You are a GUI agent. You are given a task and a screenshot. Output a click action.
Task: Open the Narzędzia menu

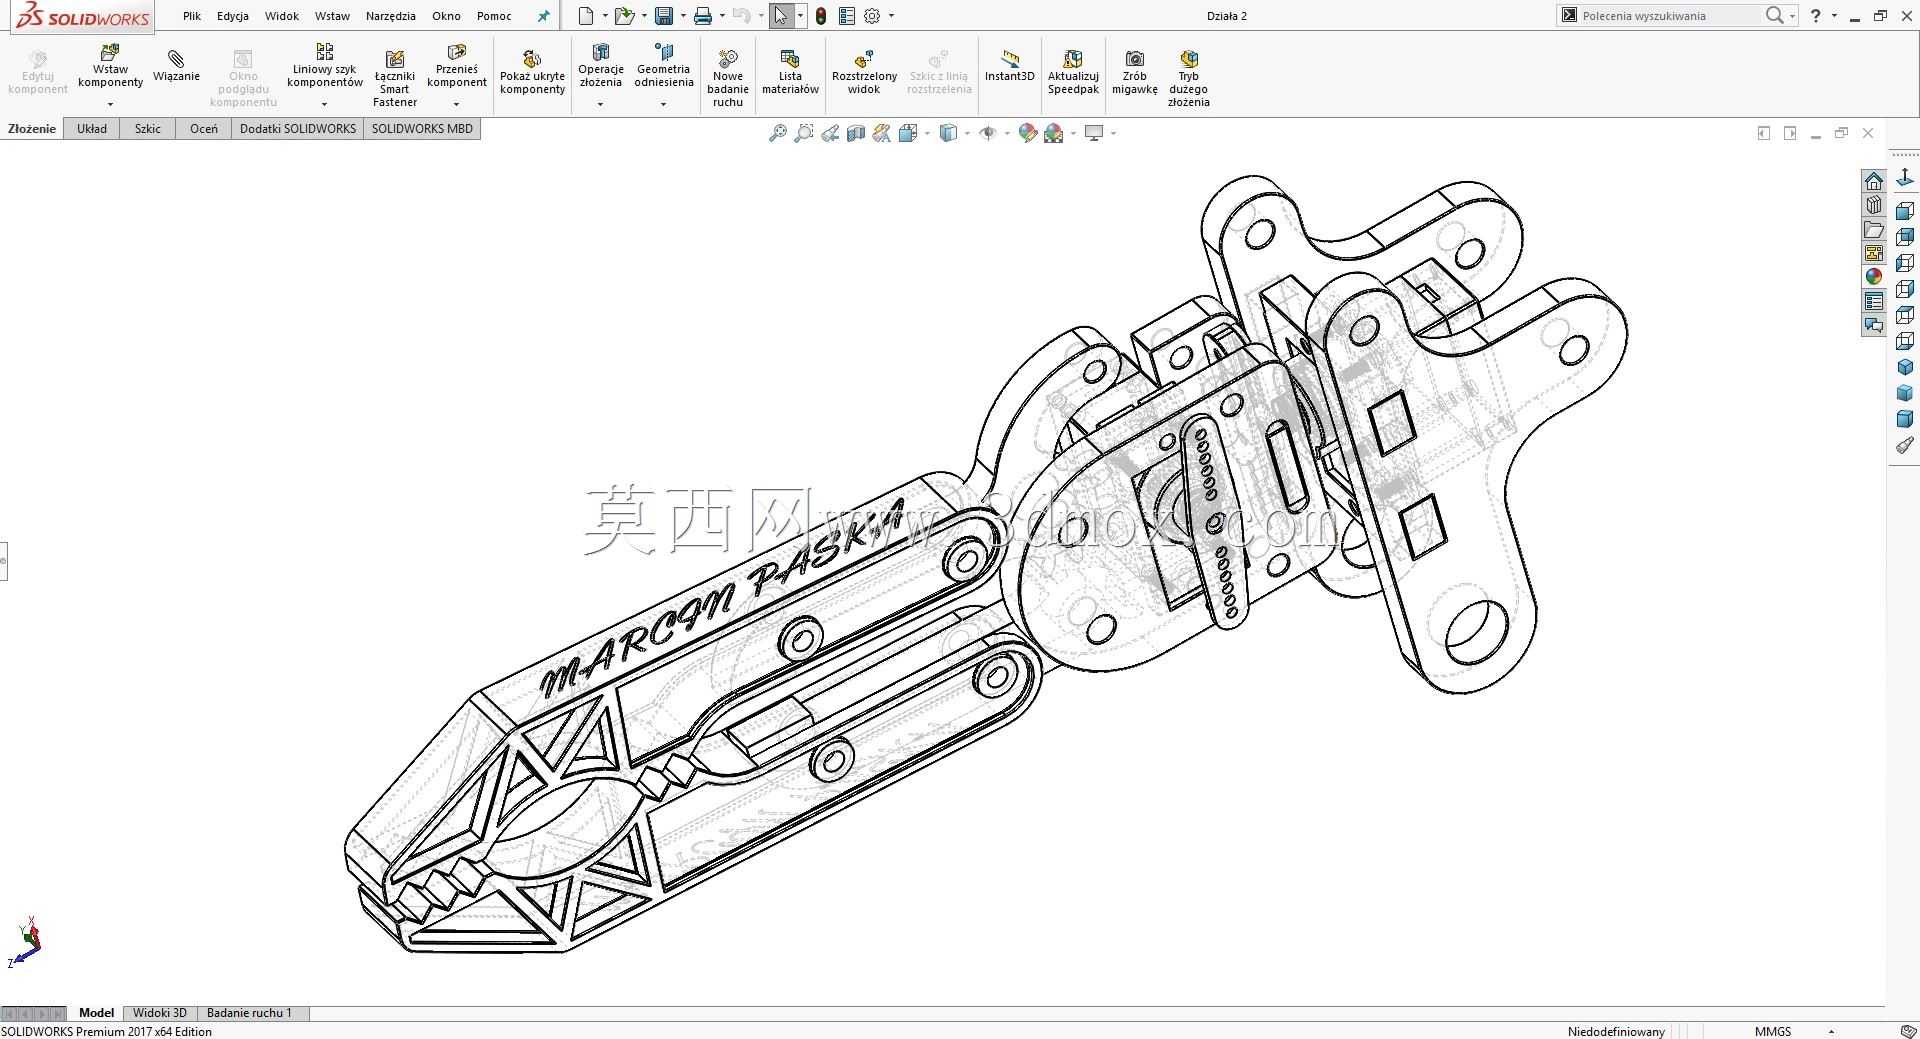[391, 16]
